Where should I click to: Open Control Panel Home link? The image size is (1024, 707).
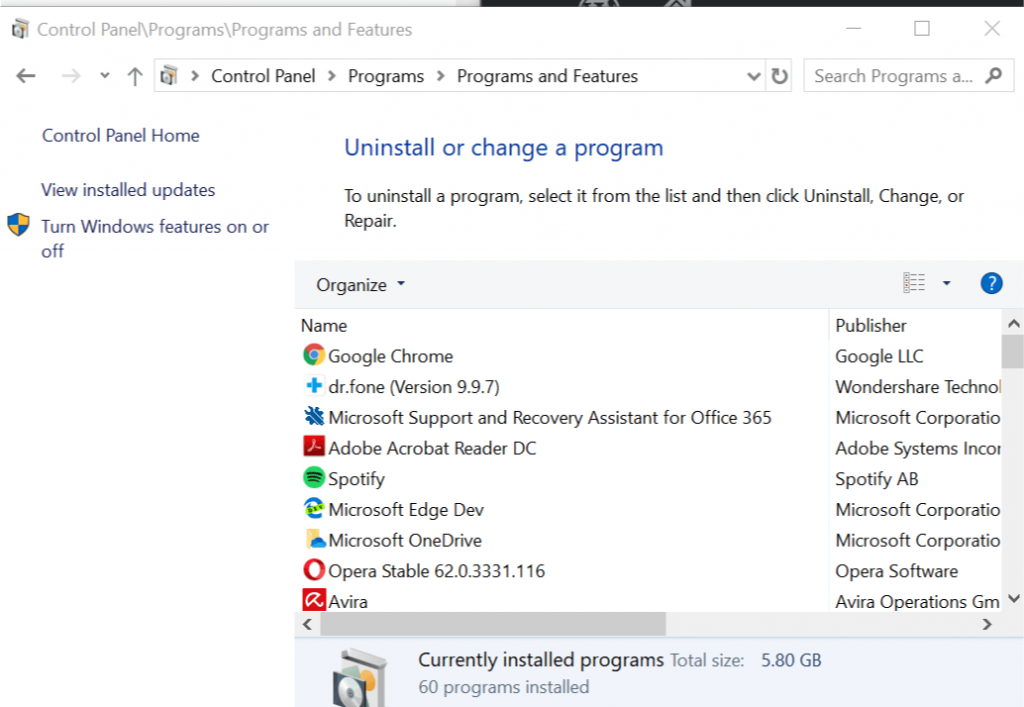pos(121,135)
